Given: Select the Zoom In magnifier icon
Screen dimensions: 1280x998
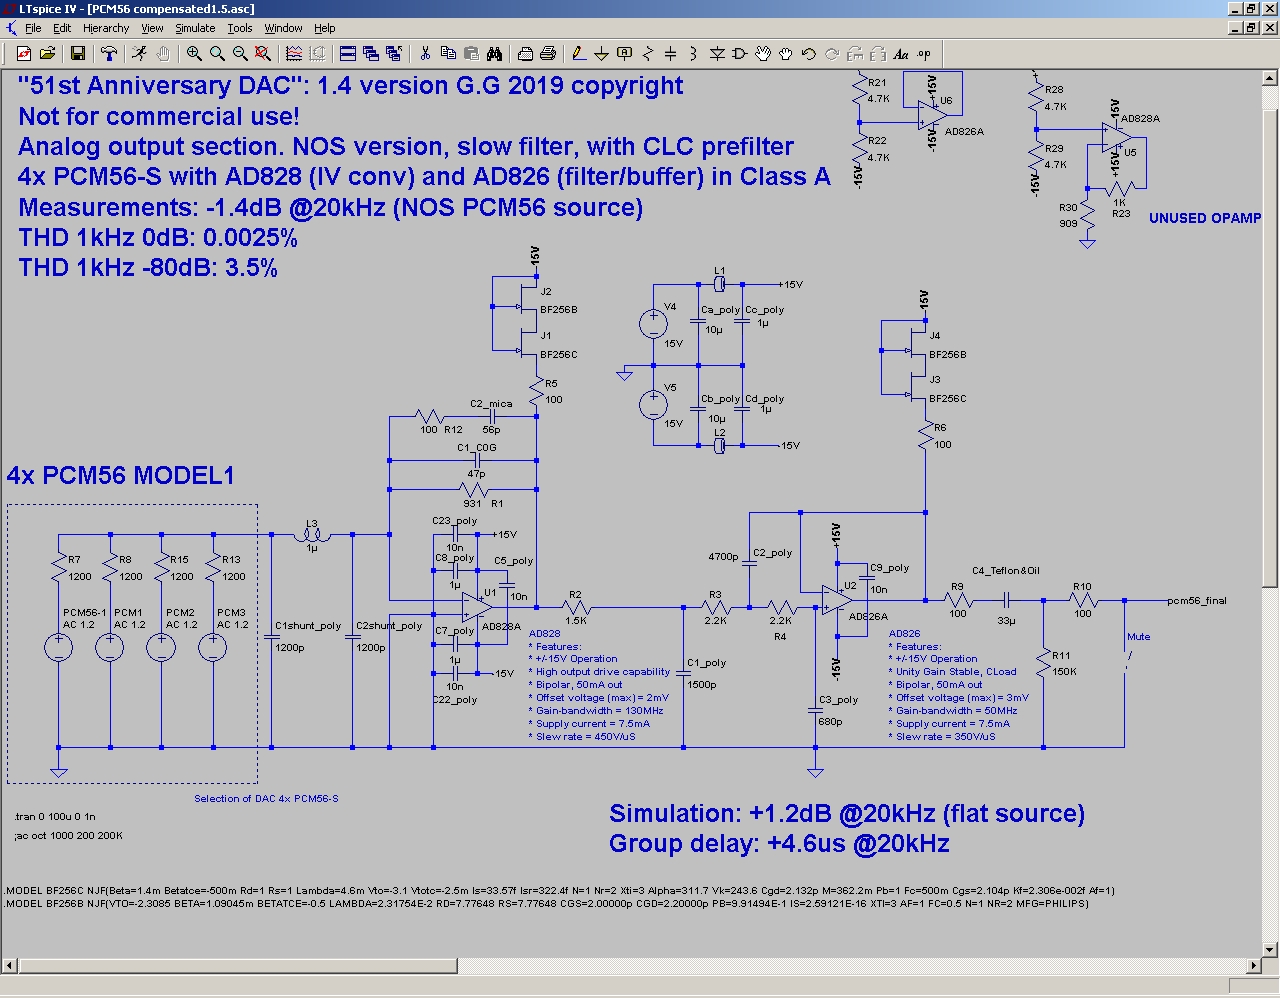Looking at the screenshot, I should point(193,53).
